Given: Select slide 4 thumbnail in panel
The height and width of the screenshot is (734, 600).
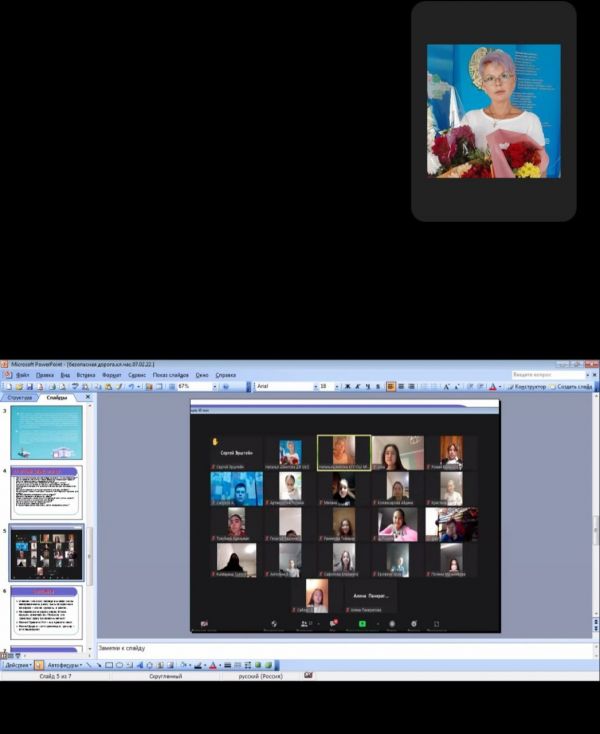Looking at the screenshot, I should coord(47,492).
